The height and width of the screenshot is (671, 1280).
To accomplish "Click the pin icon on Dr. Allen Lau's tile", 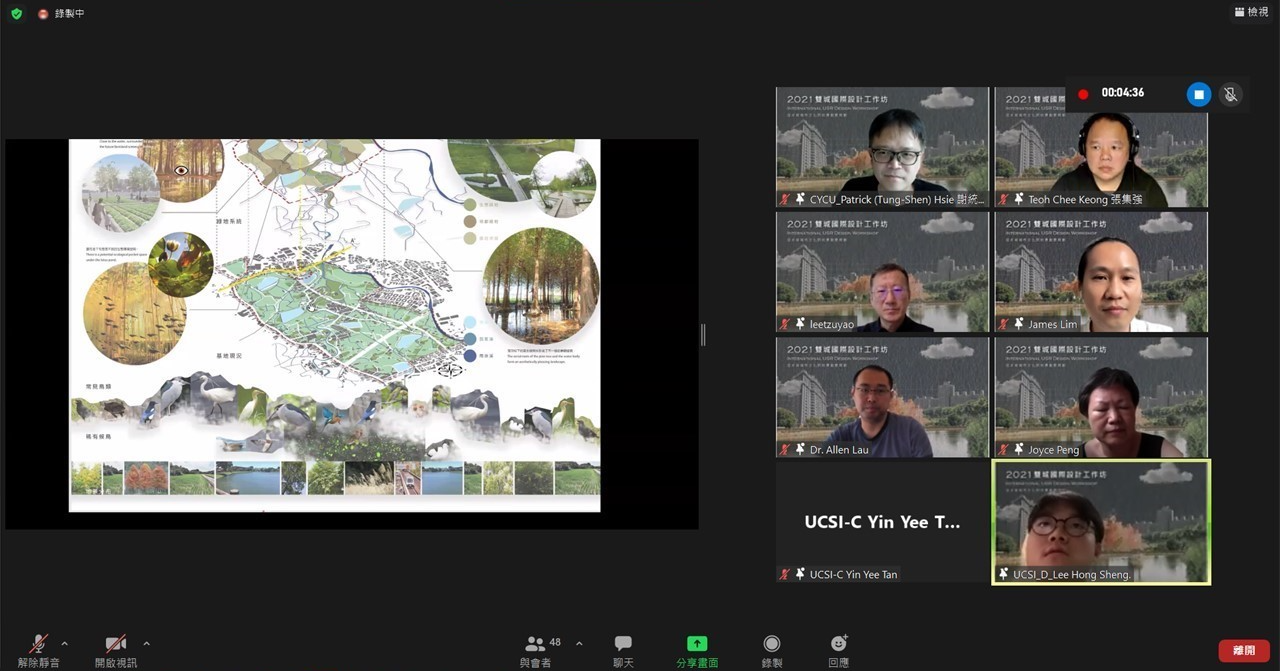I will [x=800, y=450].
